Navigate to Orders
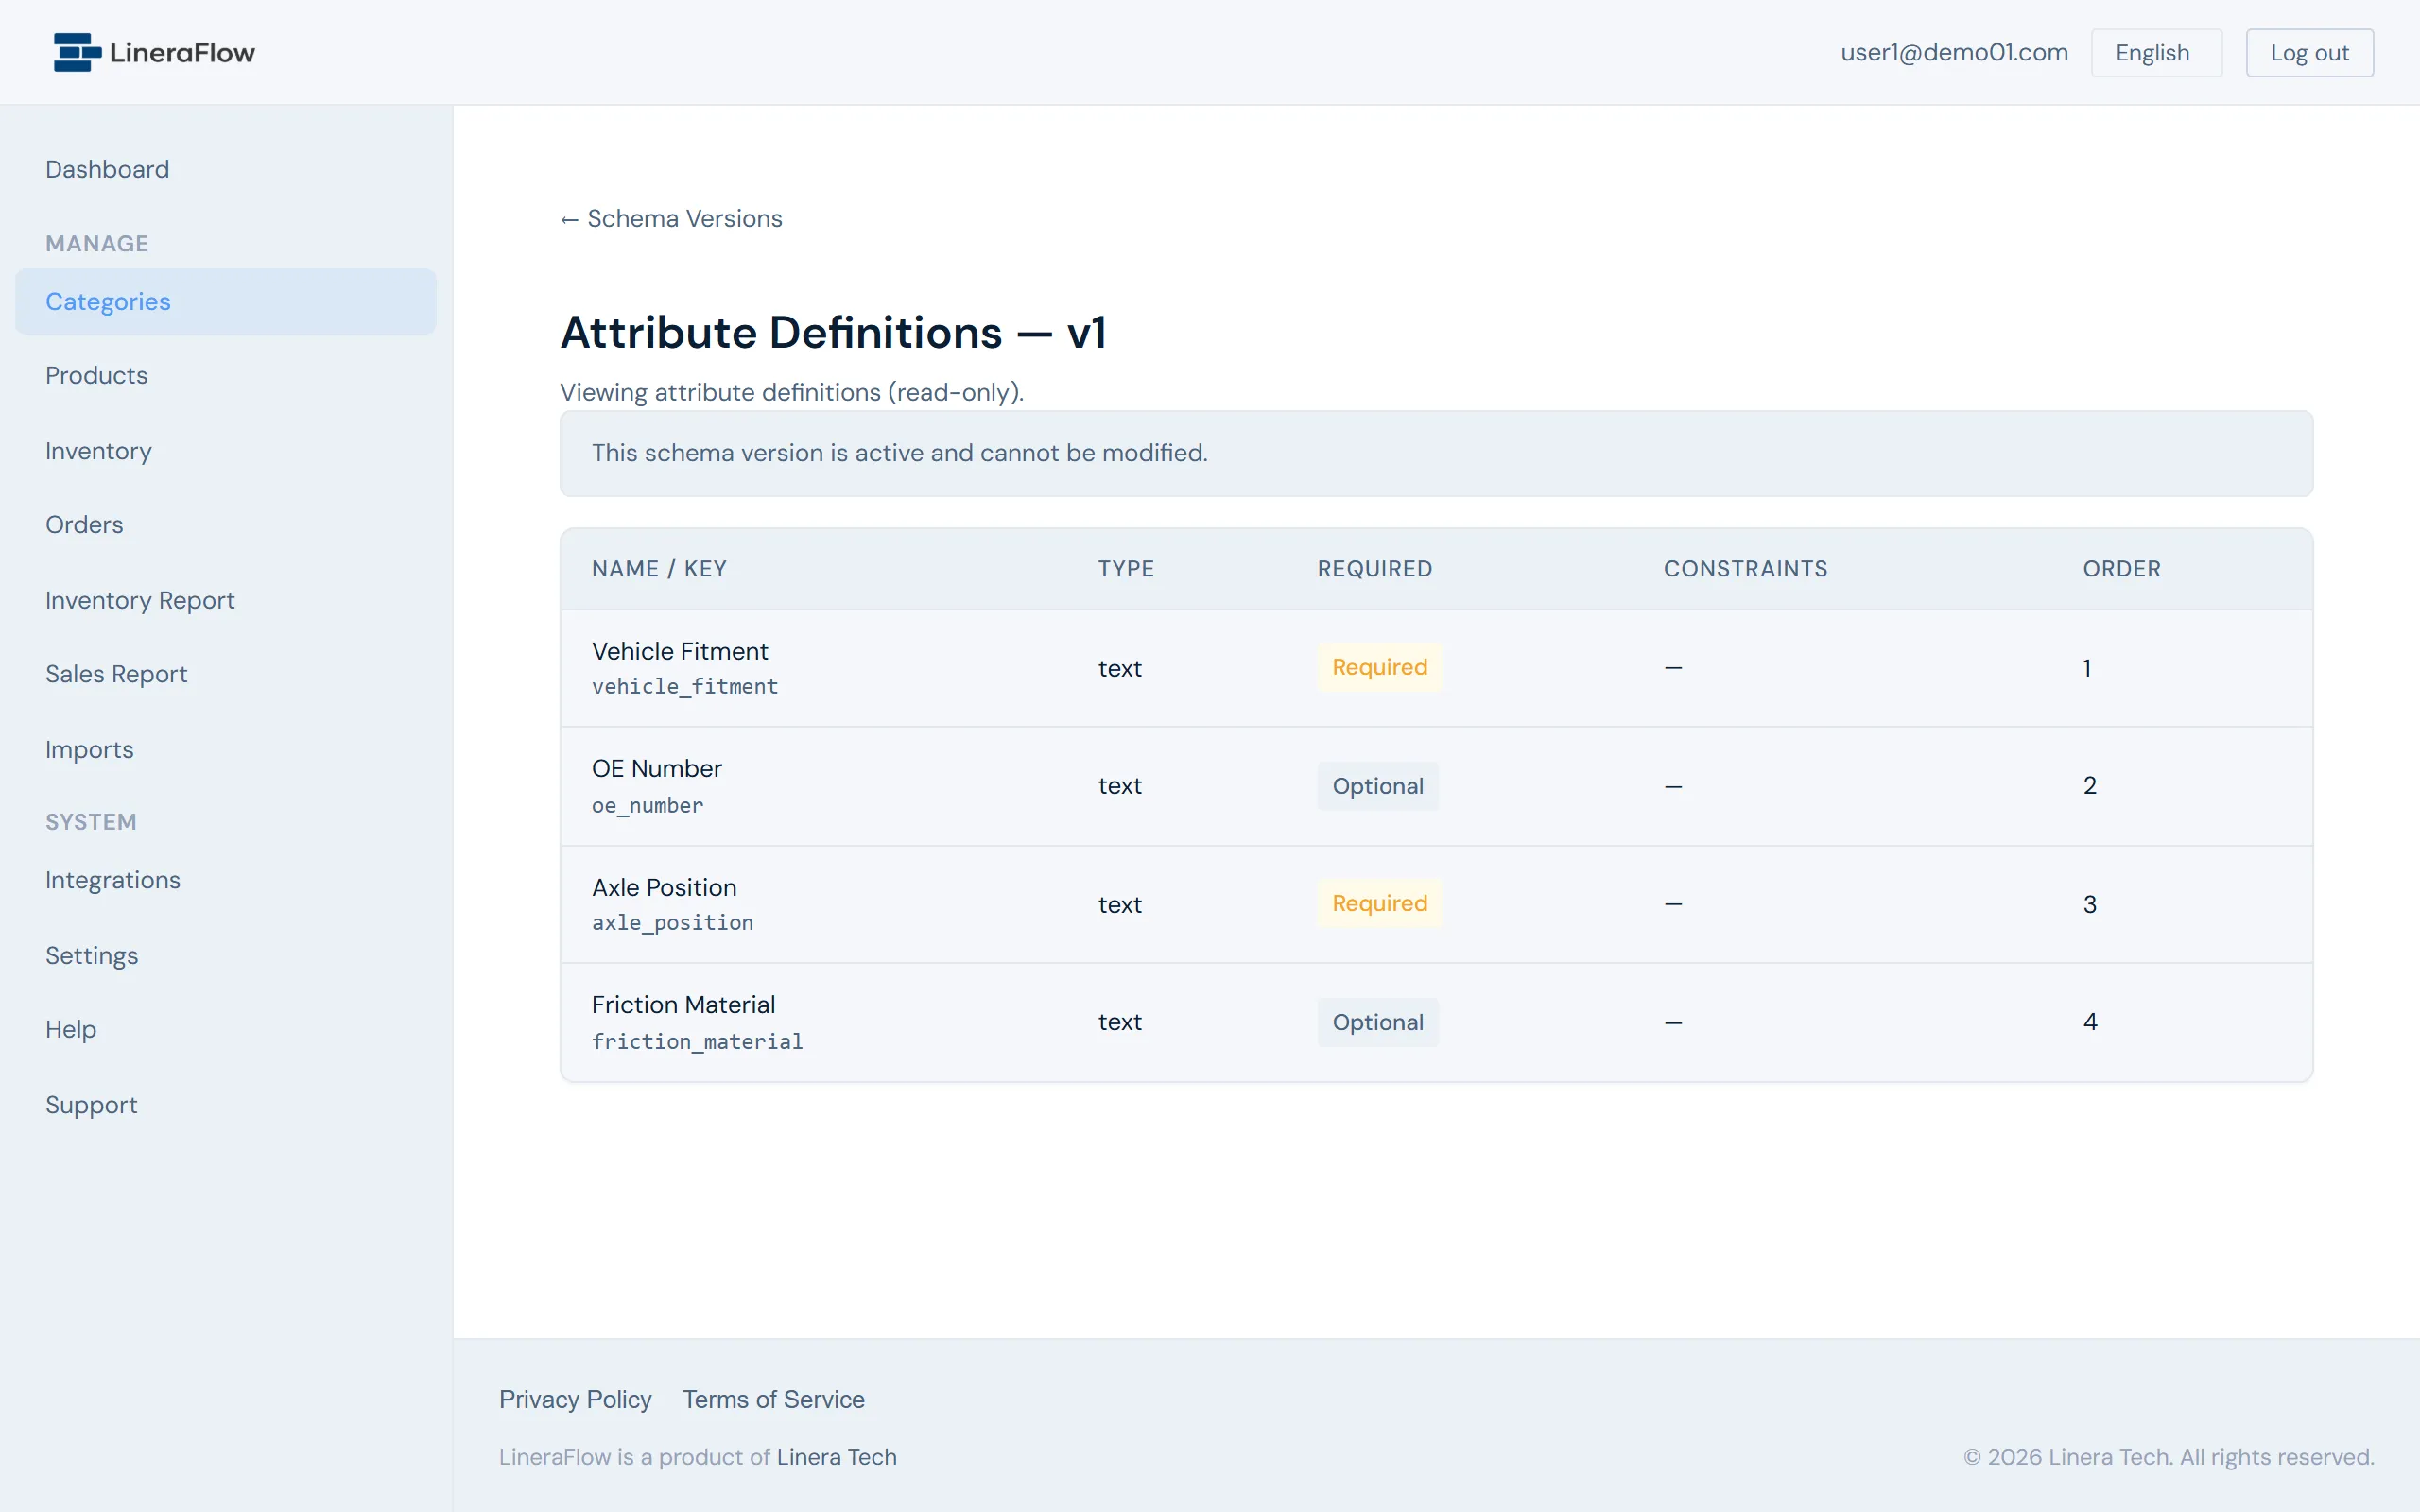The image size is (2420, 1512). tap(84, 525)
